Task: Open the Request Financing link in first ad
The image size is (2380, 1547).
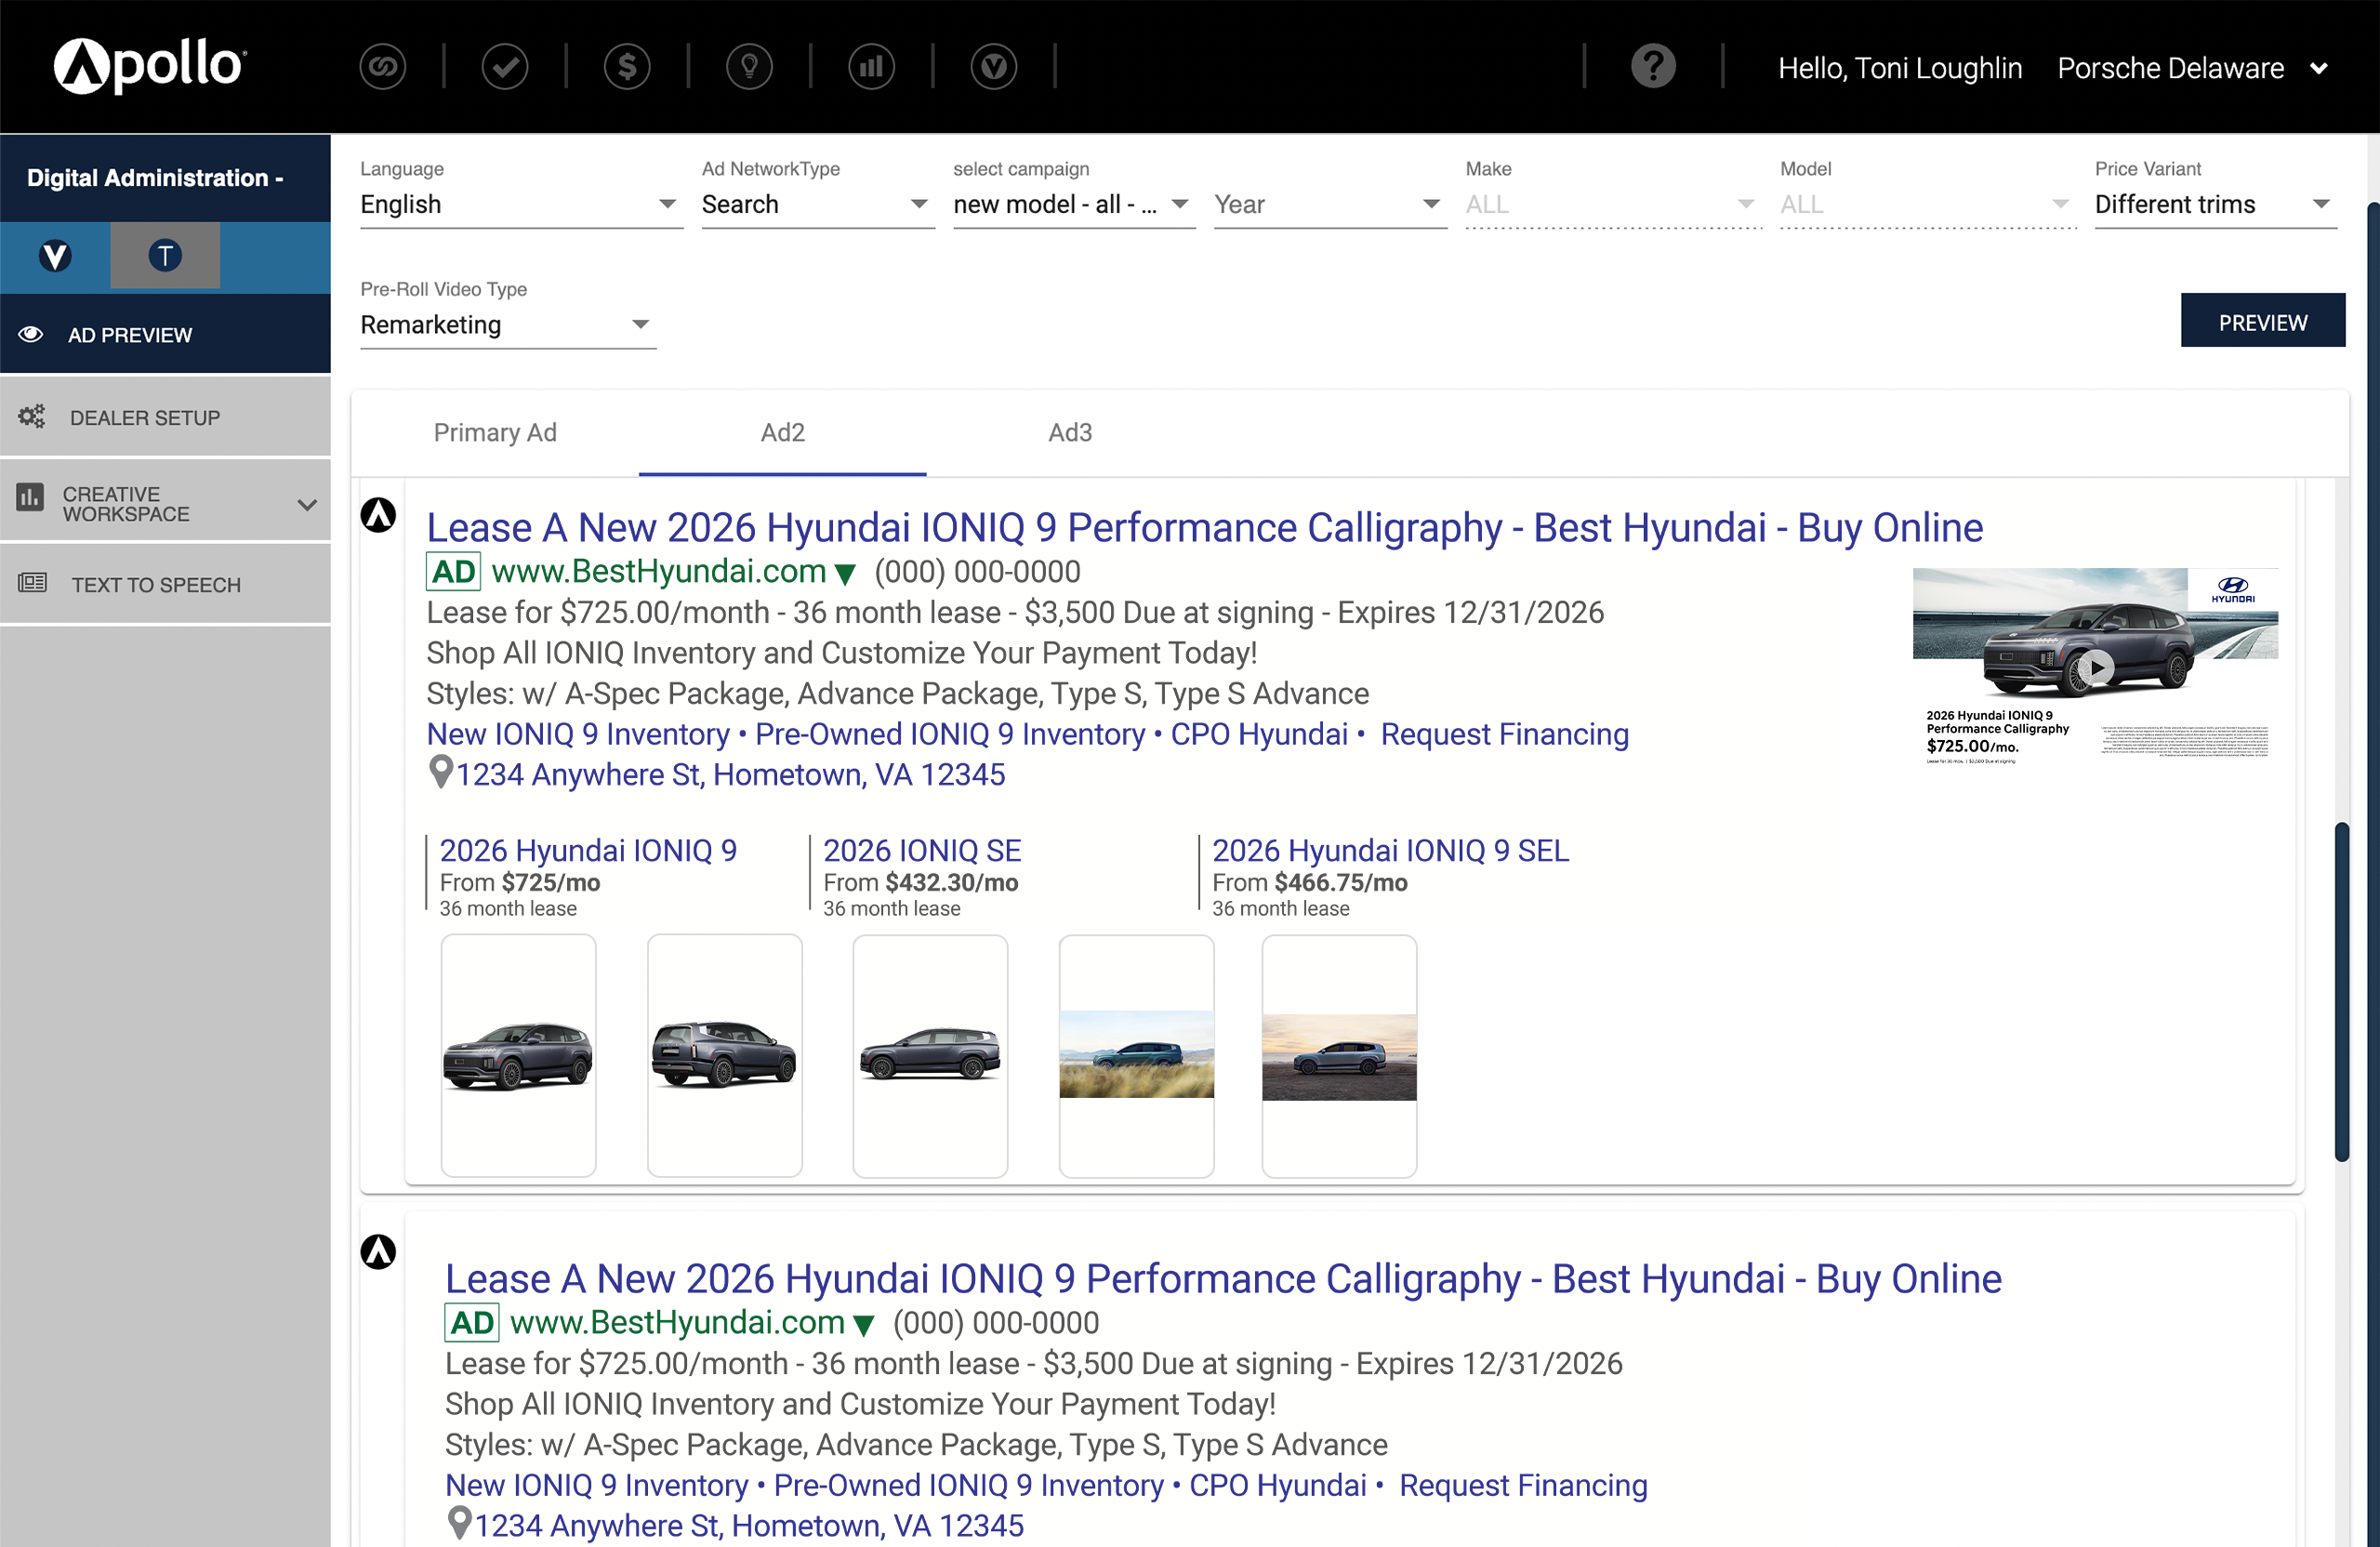Action: 1504,734
